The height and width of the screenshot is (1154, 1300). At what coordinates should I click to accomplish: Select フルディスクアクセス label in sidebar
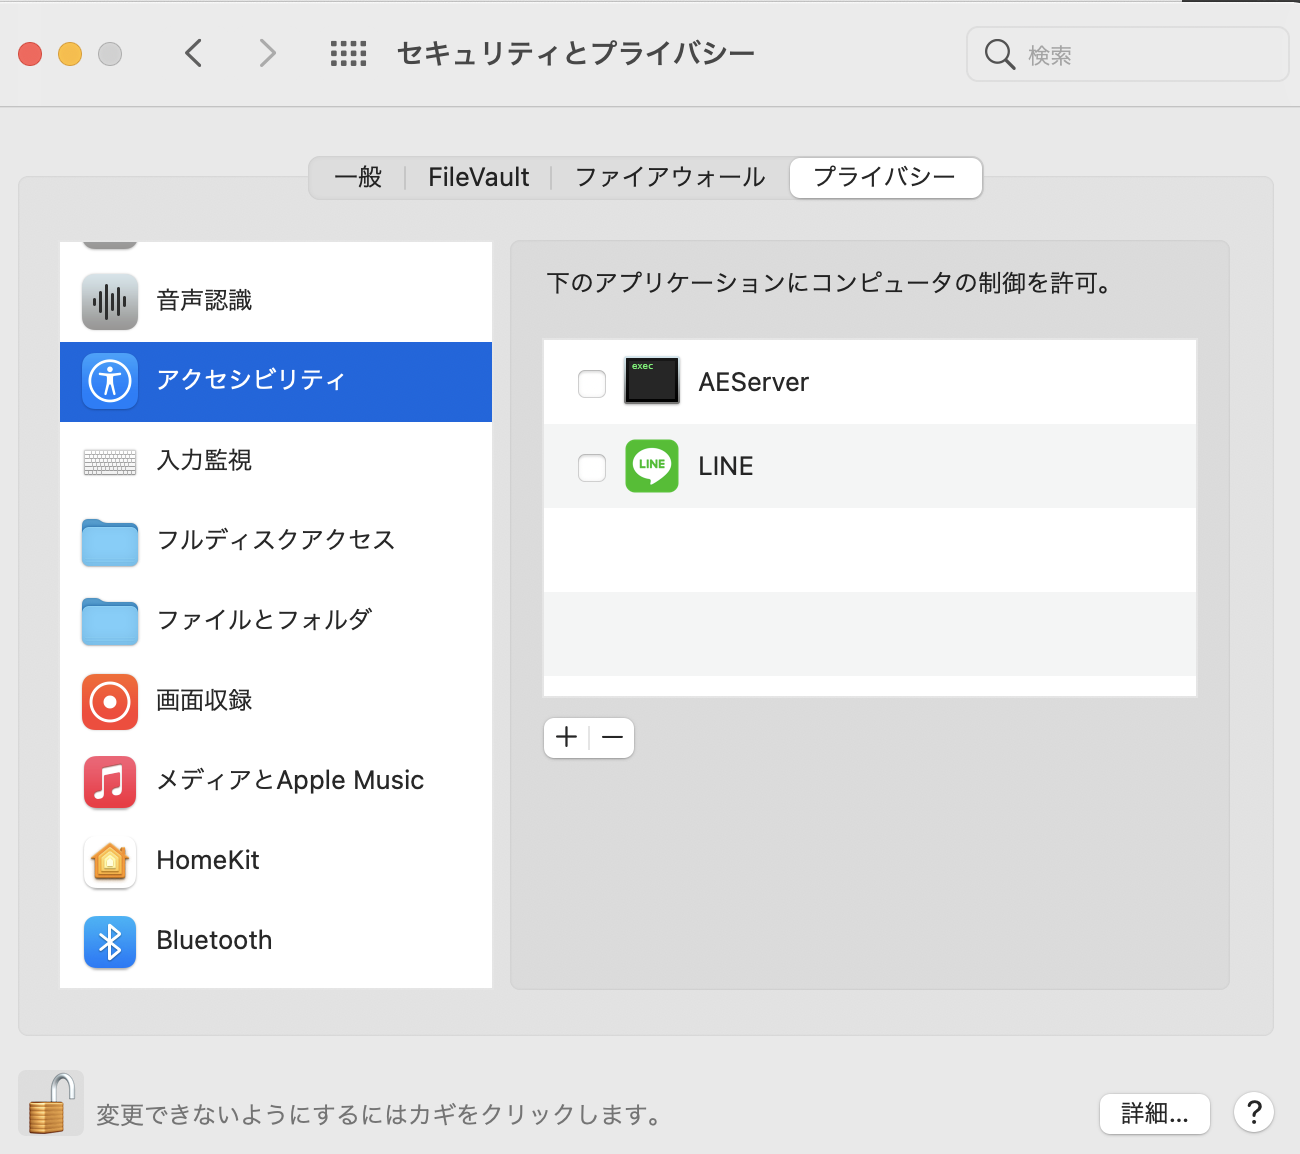point(276,541)
